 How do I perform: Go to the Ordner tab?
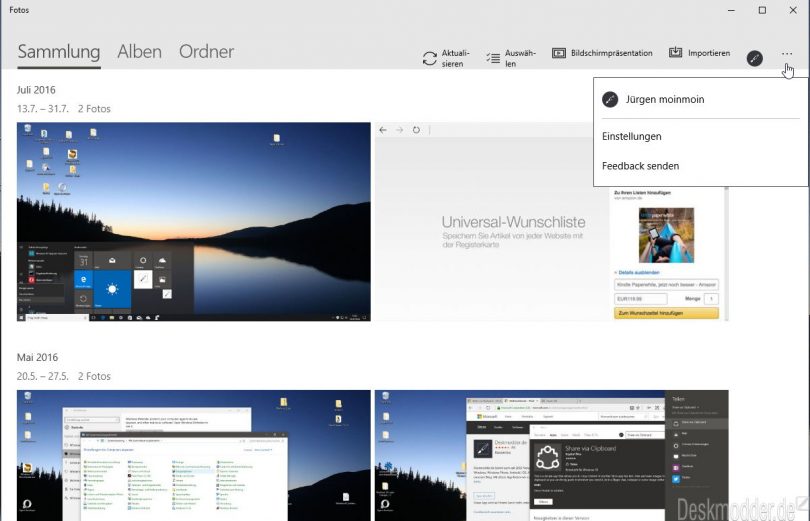206,52
